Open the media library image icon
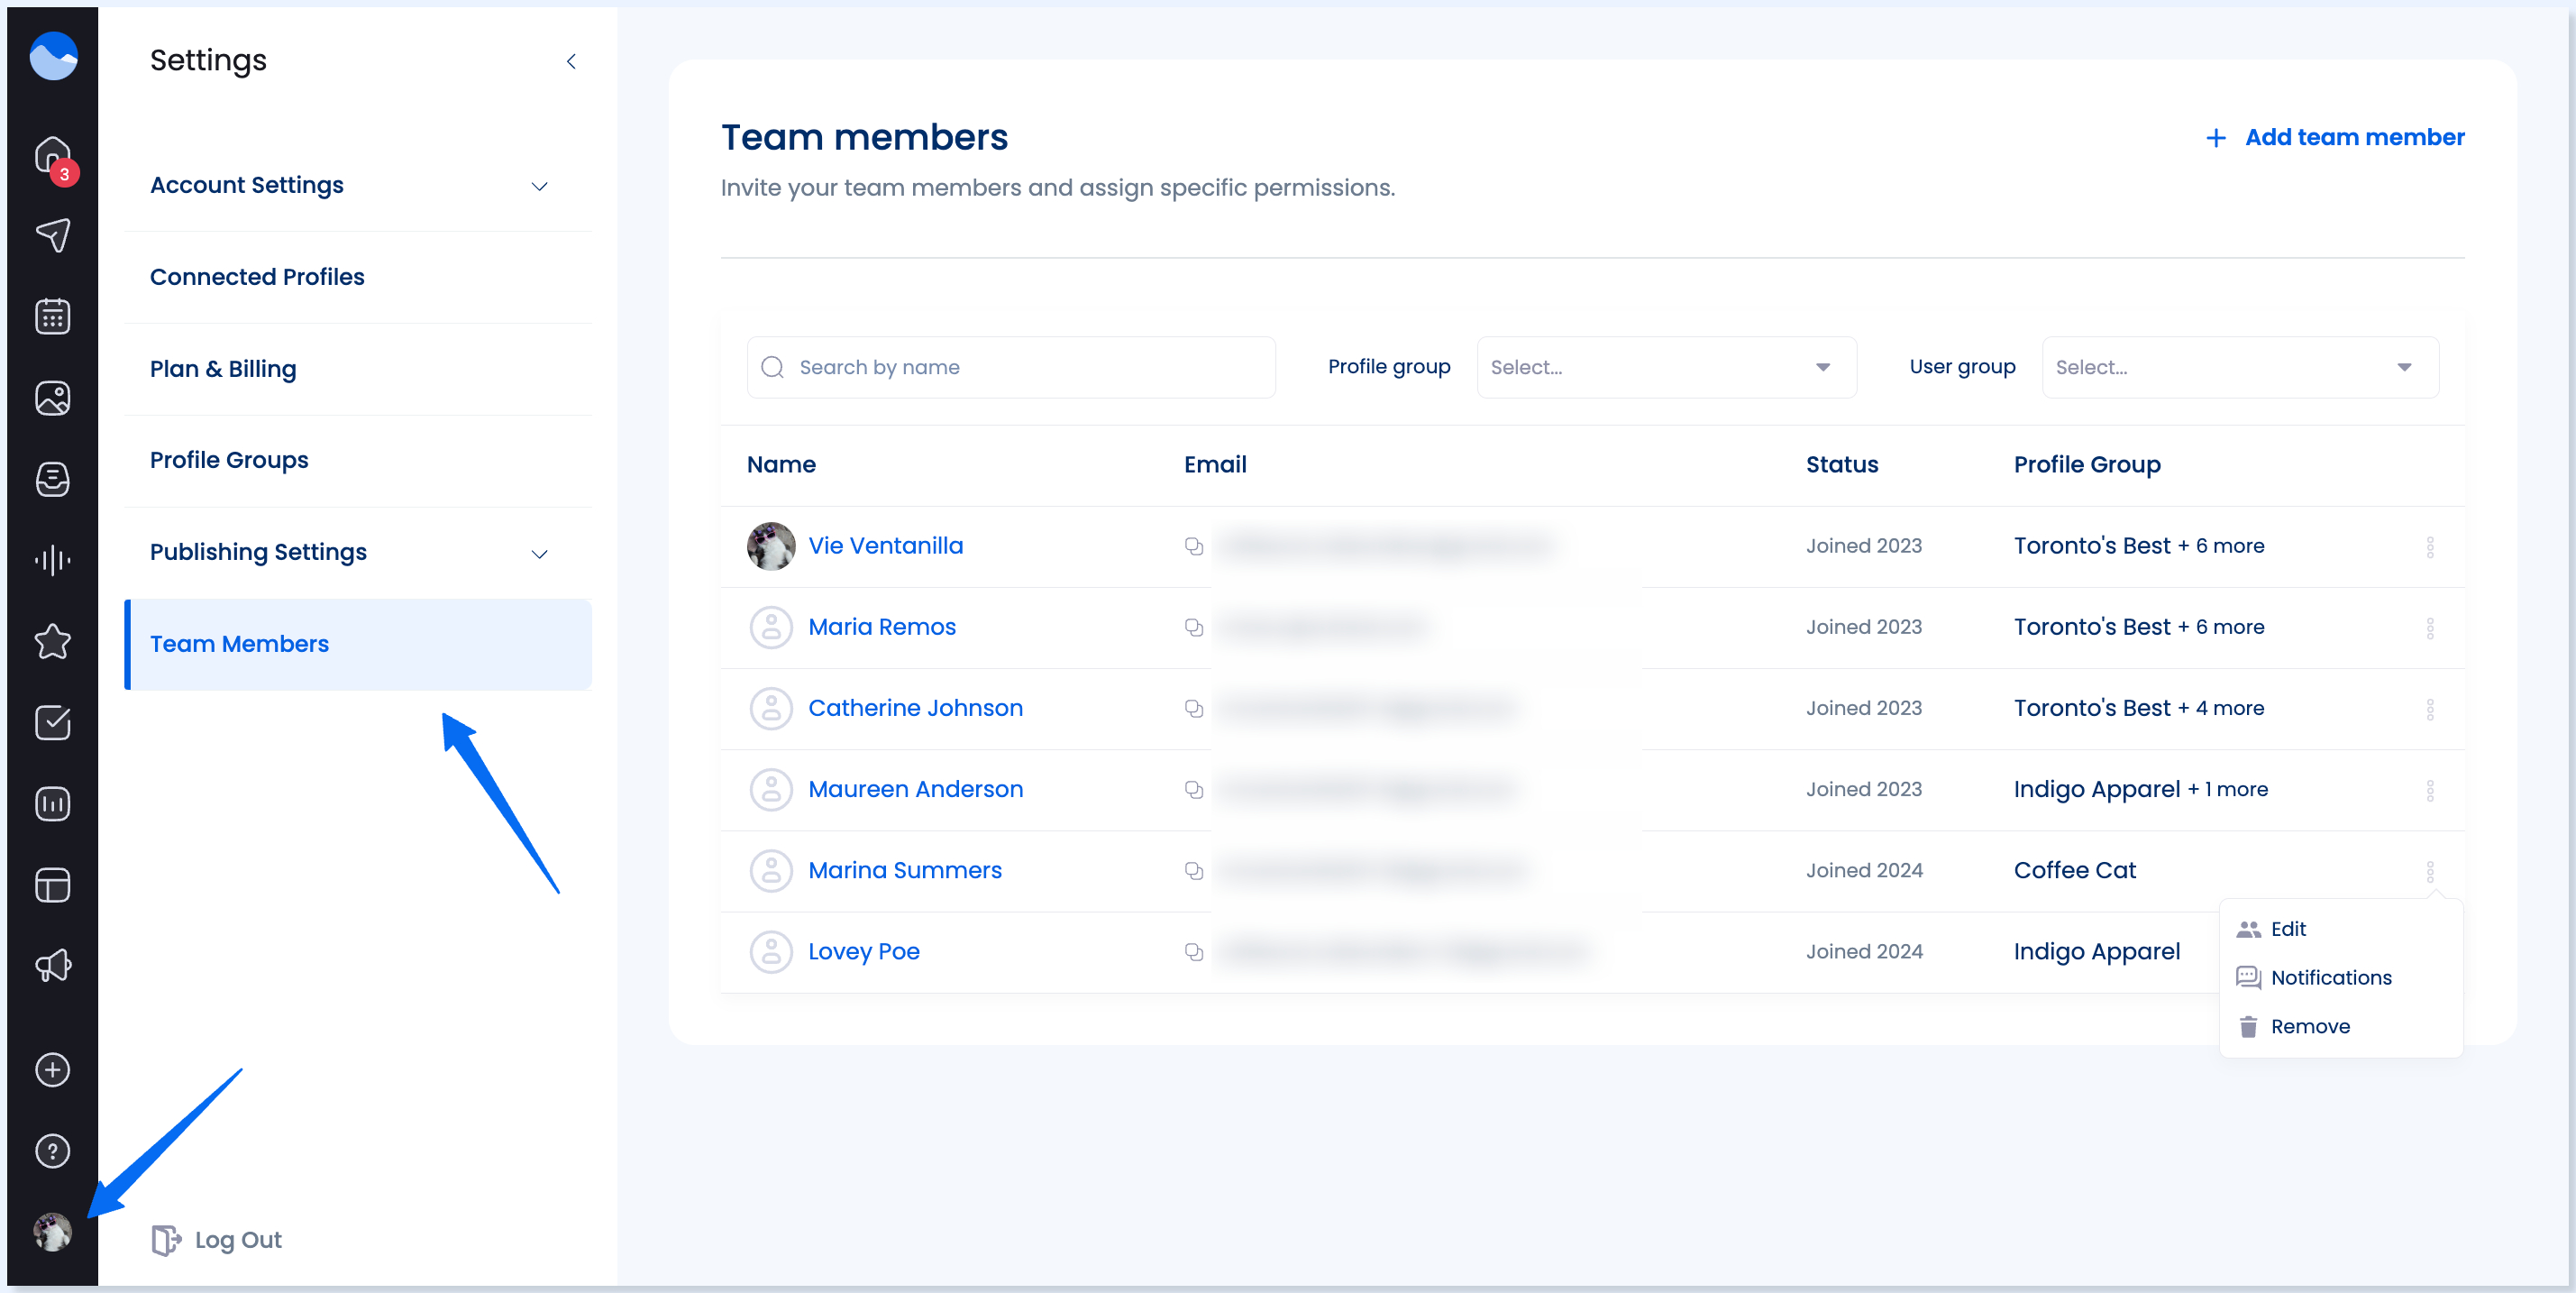The height and width of the screenshot is (1293, 2576). pos(52,398)
